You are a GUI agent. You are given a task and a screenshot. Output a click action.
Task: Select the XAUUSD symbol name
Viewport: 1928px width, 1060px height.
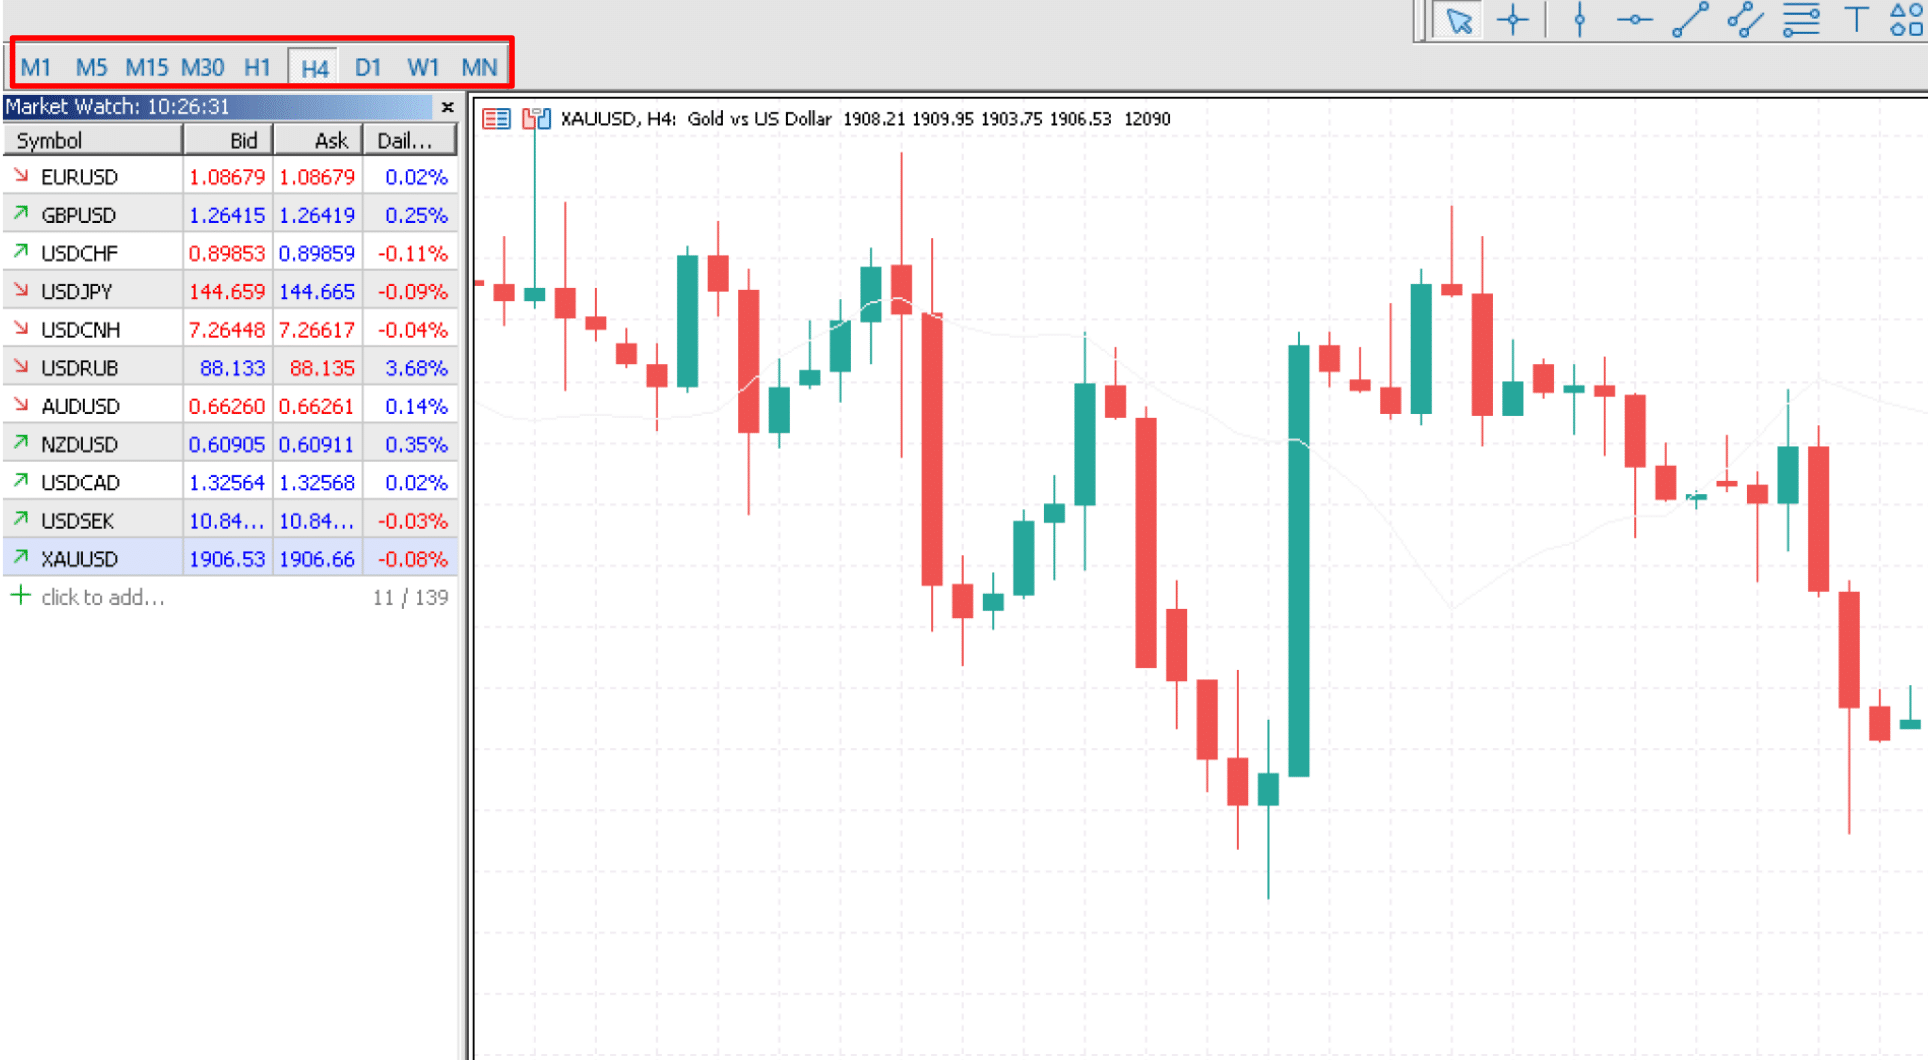80,558
